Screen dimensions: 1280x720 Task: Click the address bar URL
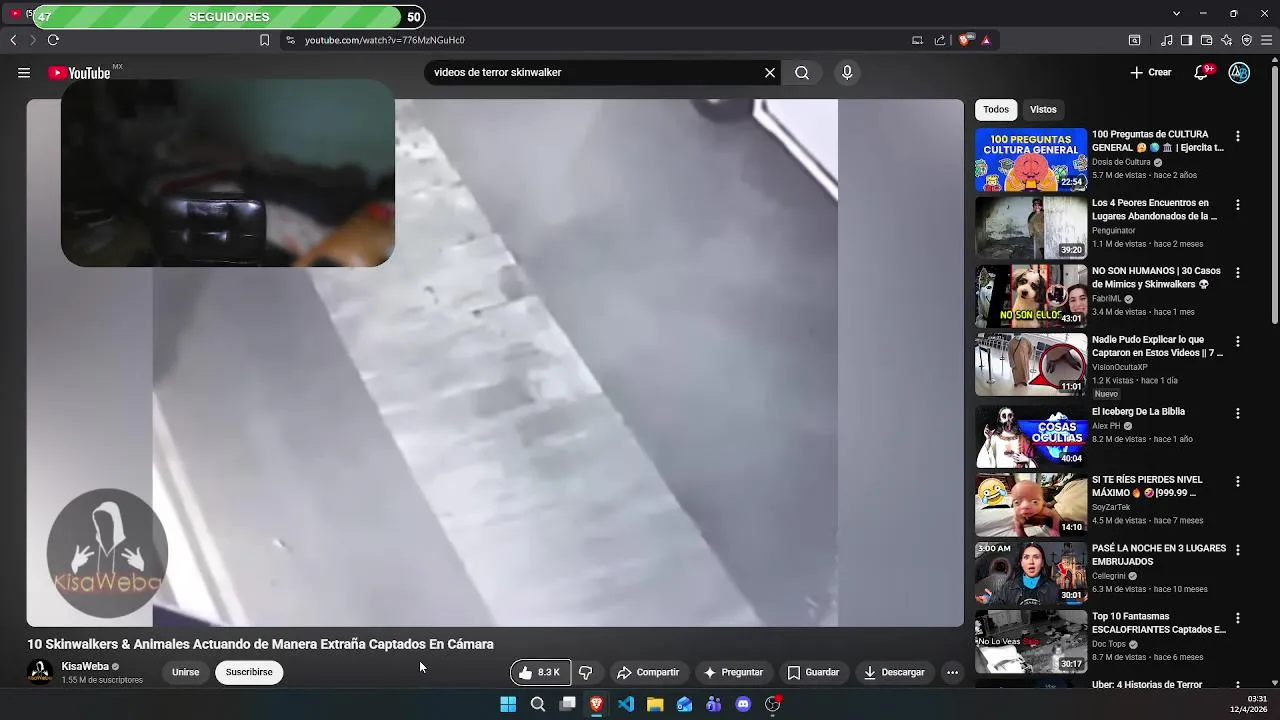[385, 40]
